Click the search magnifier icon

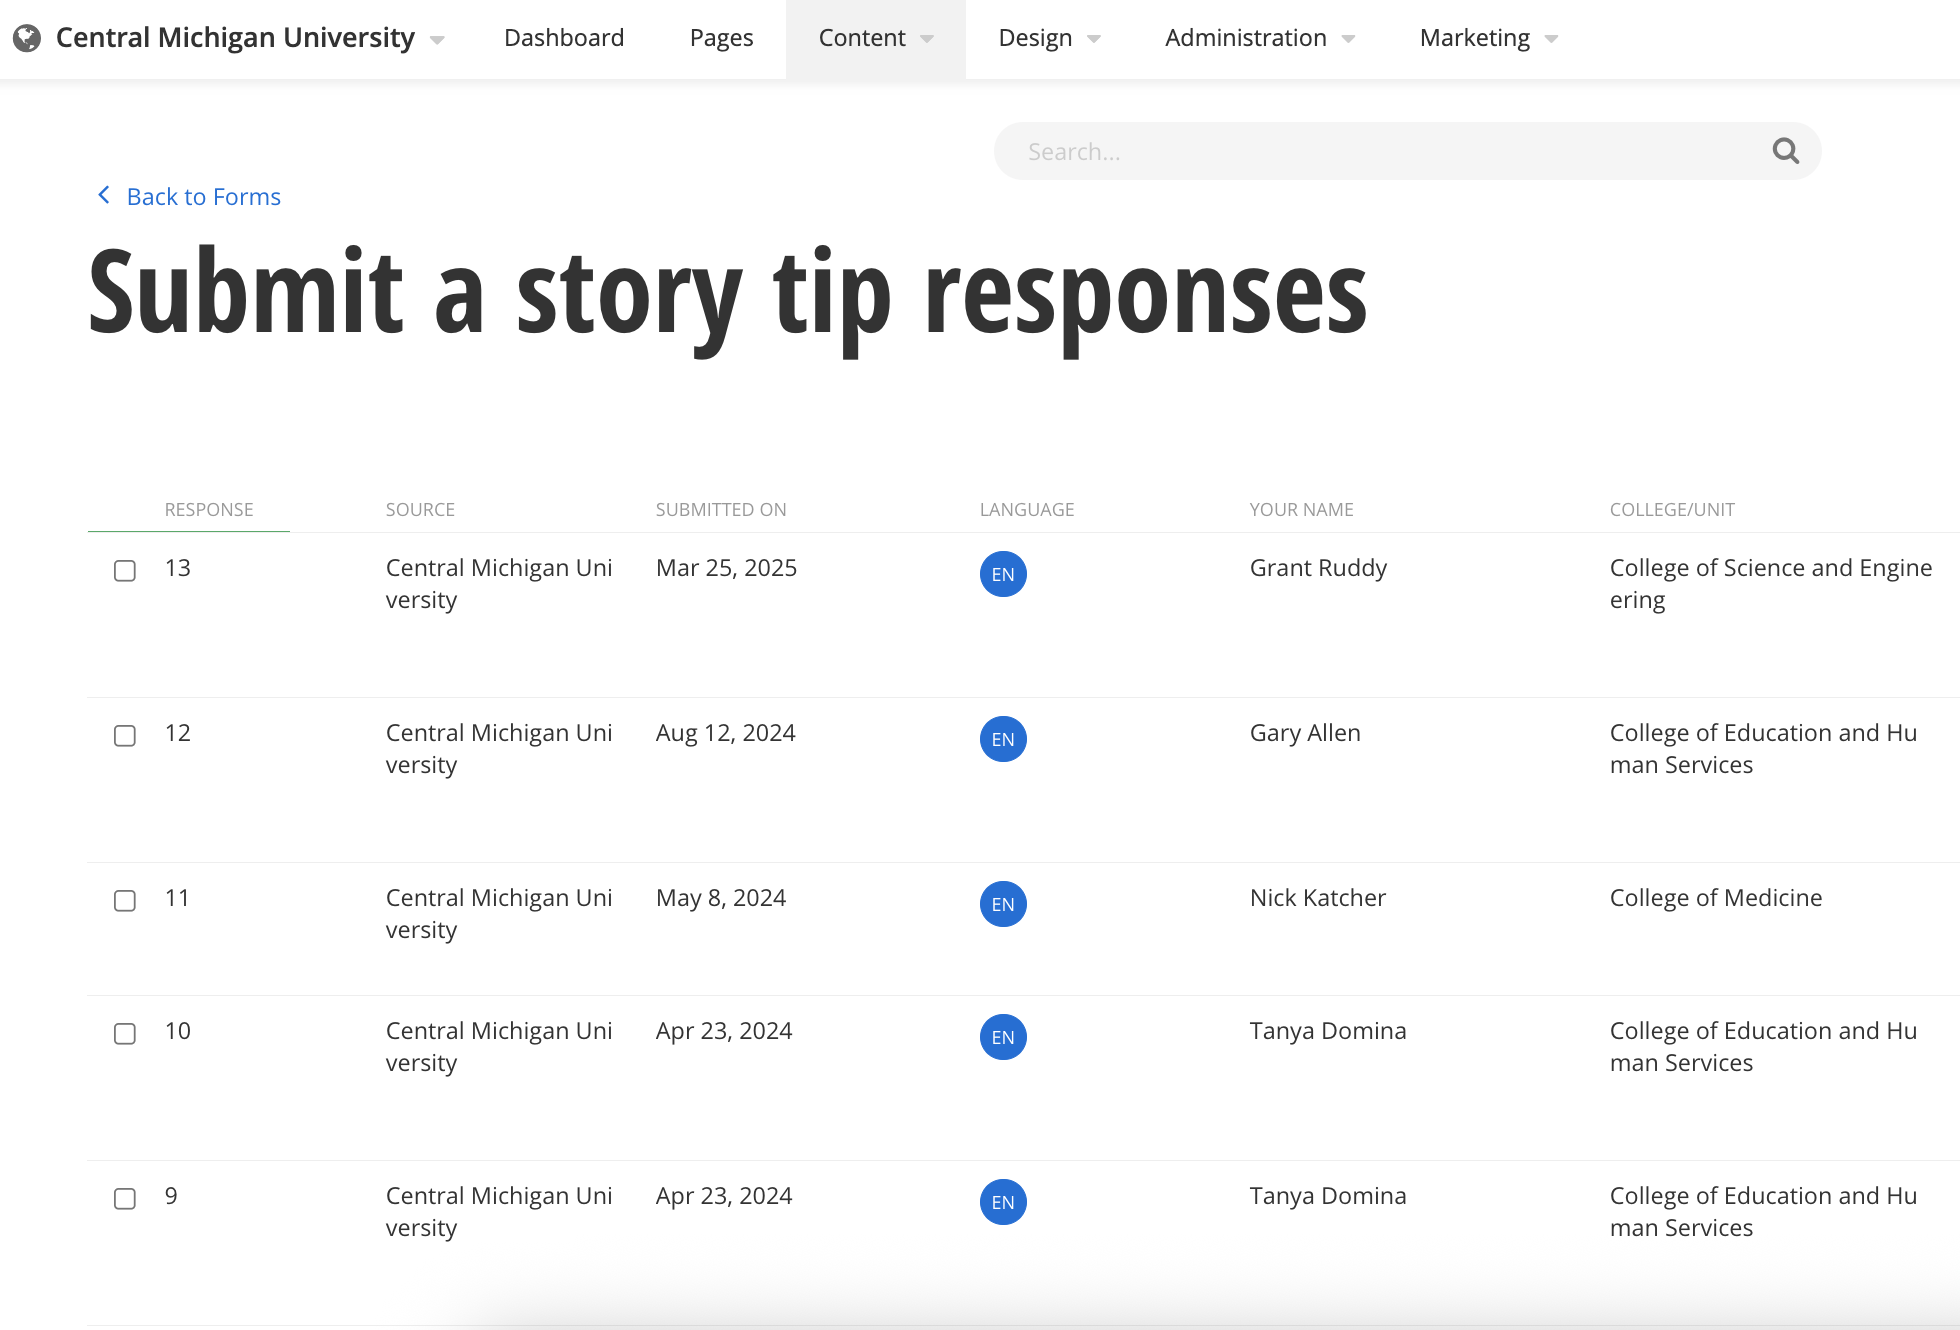pyautogui.click(x=1785, y=151)
